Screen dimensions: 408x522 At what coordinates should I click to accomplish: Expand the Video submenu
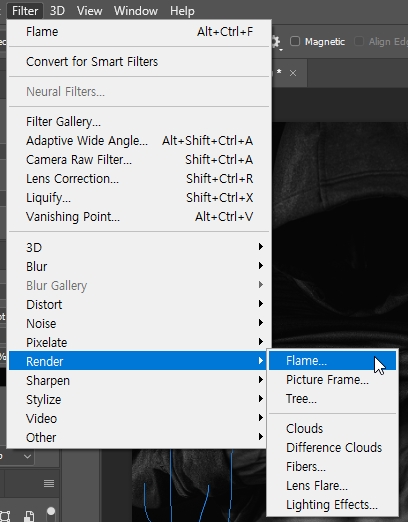(x=139, y=418)
